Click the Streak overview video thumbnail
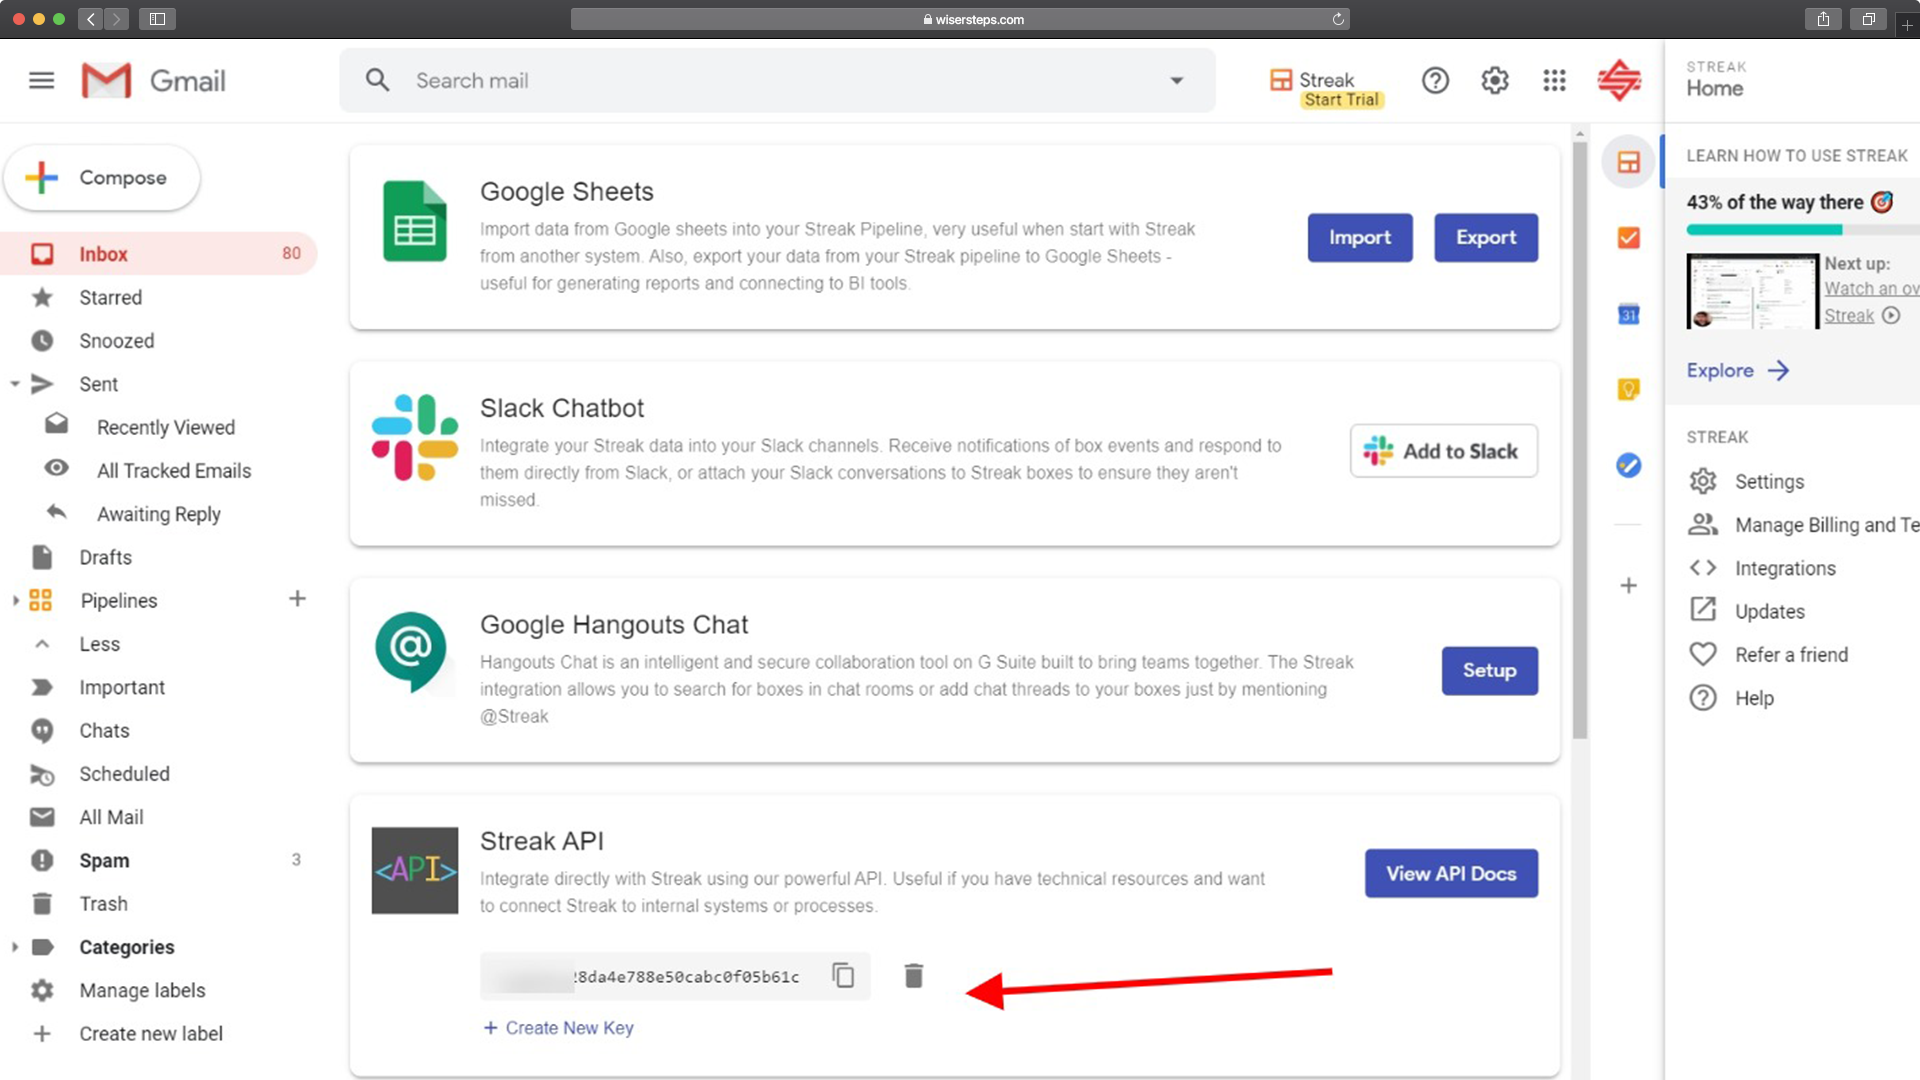 pyautogui.click(x=1752, y=291)
